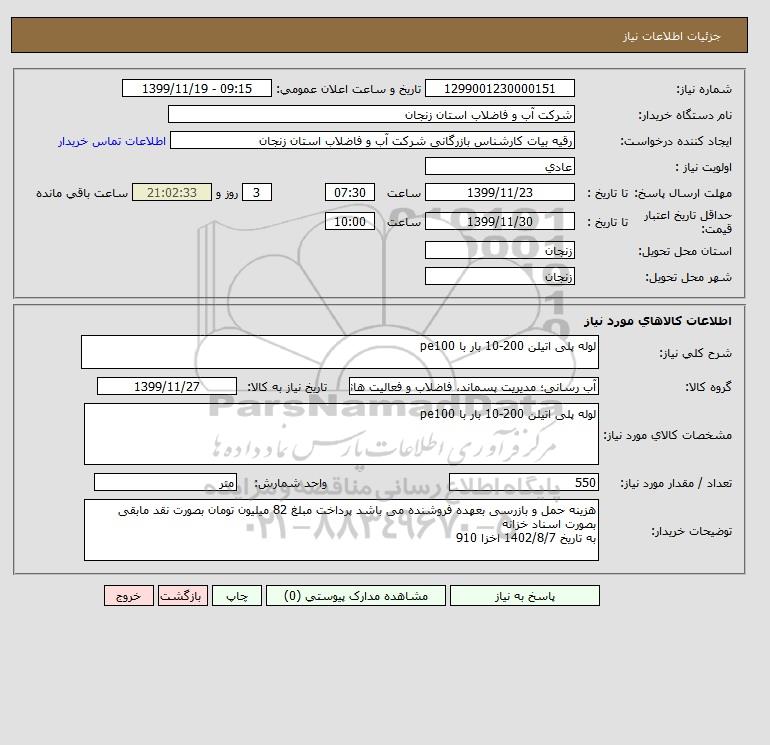Click unit of measure field 'متر'

pyautogui.click(x=165, y=482)
